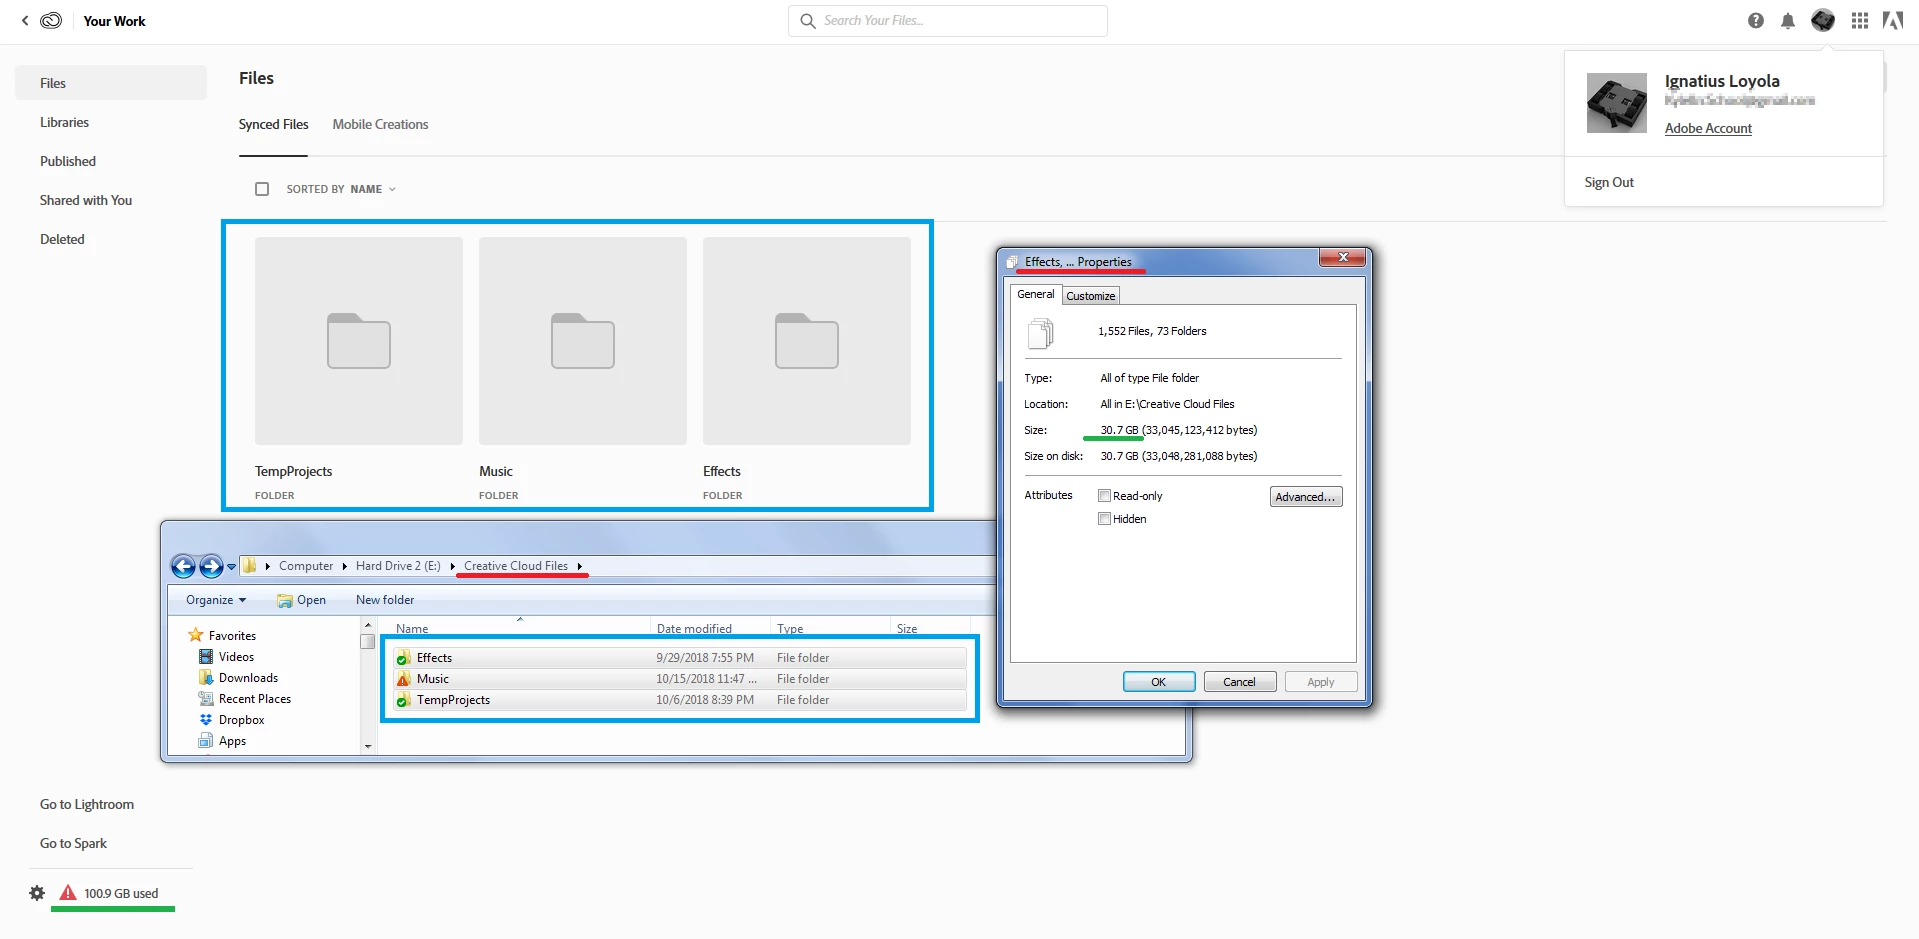Open the Sorted By Name dropdown

pos(341,189)
